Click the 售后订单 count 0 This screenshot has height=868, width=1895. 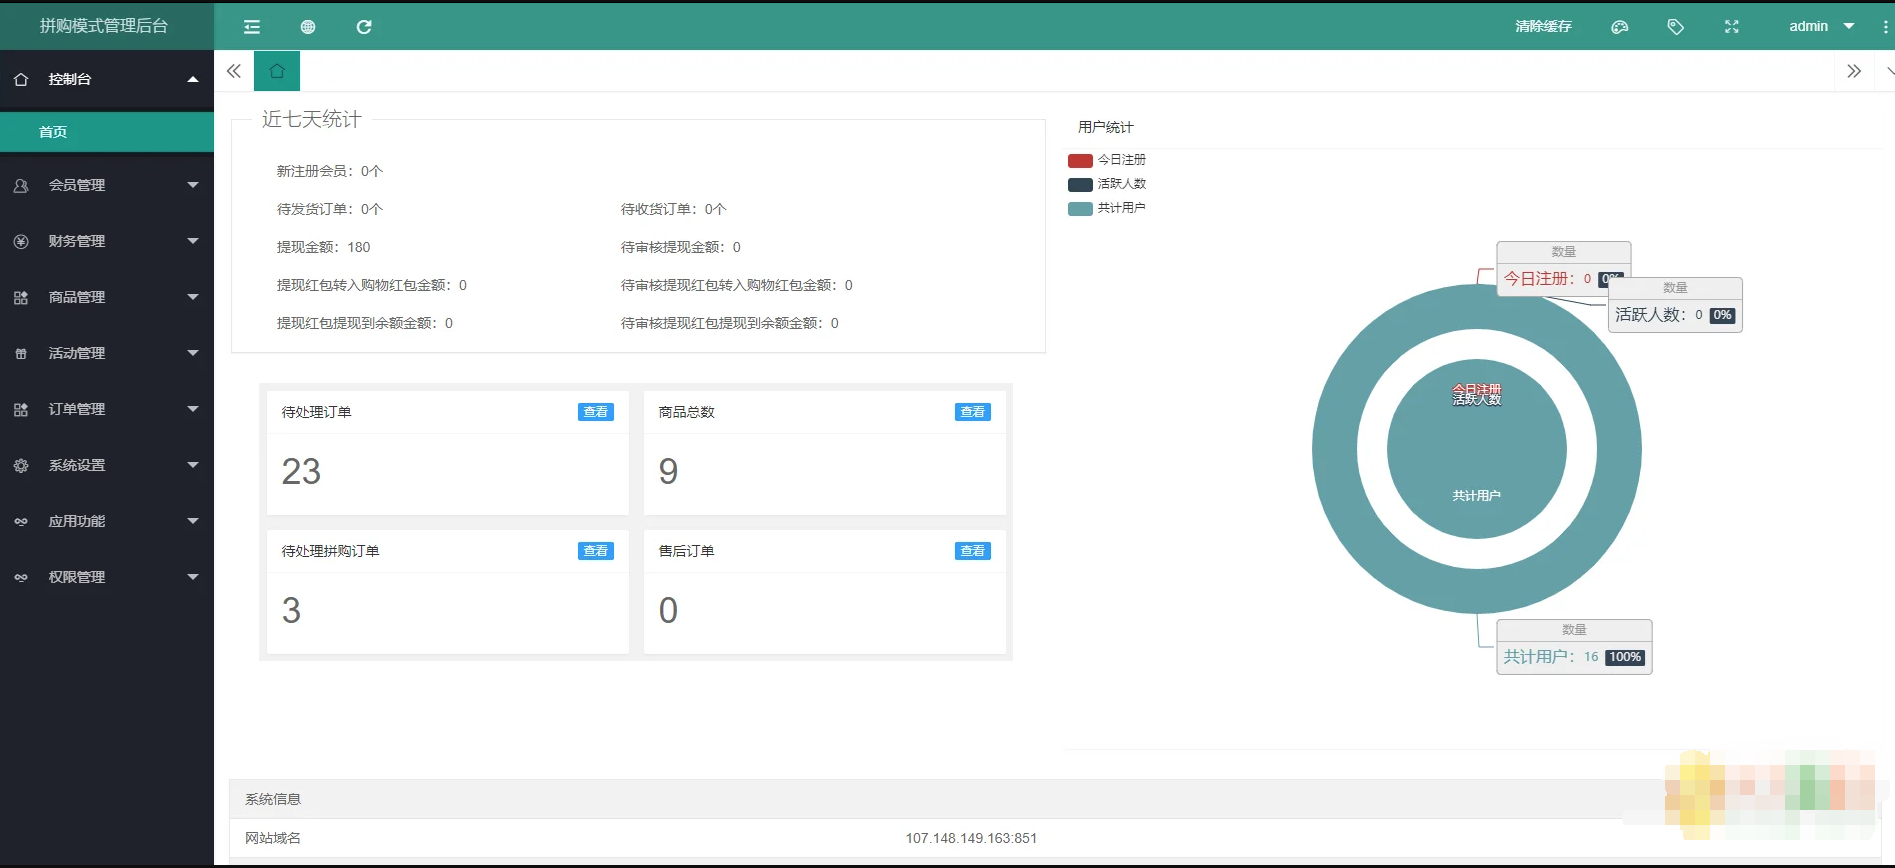tap(668, 610)
